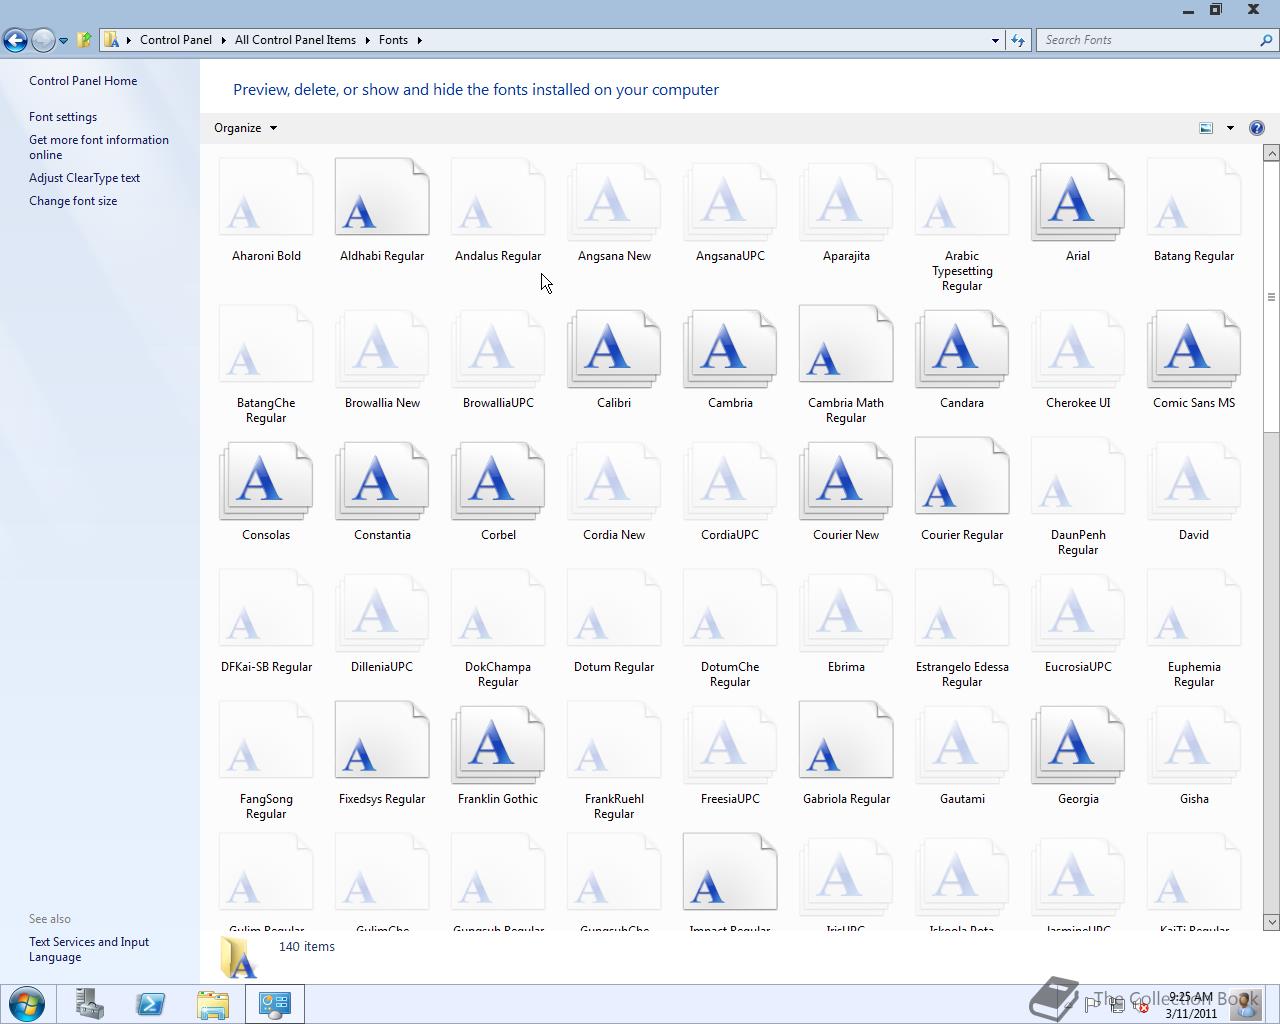Viewport: 1280px width, 1024px height.
Task: Expand arrow after Fonts breadcrumb
Action: point(419,40)
